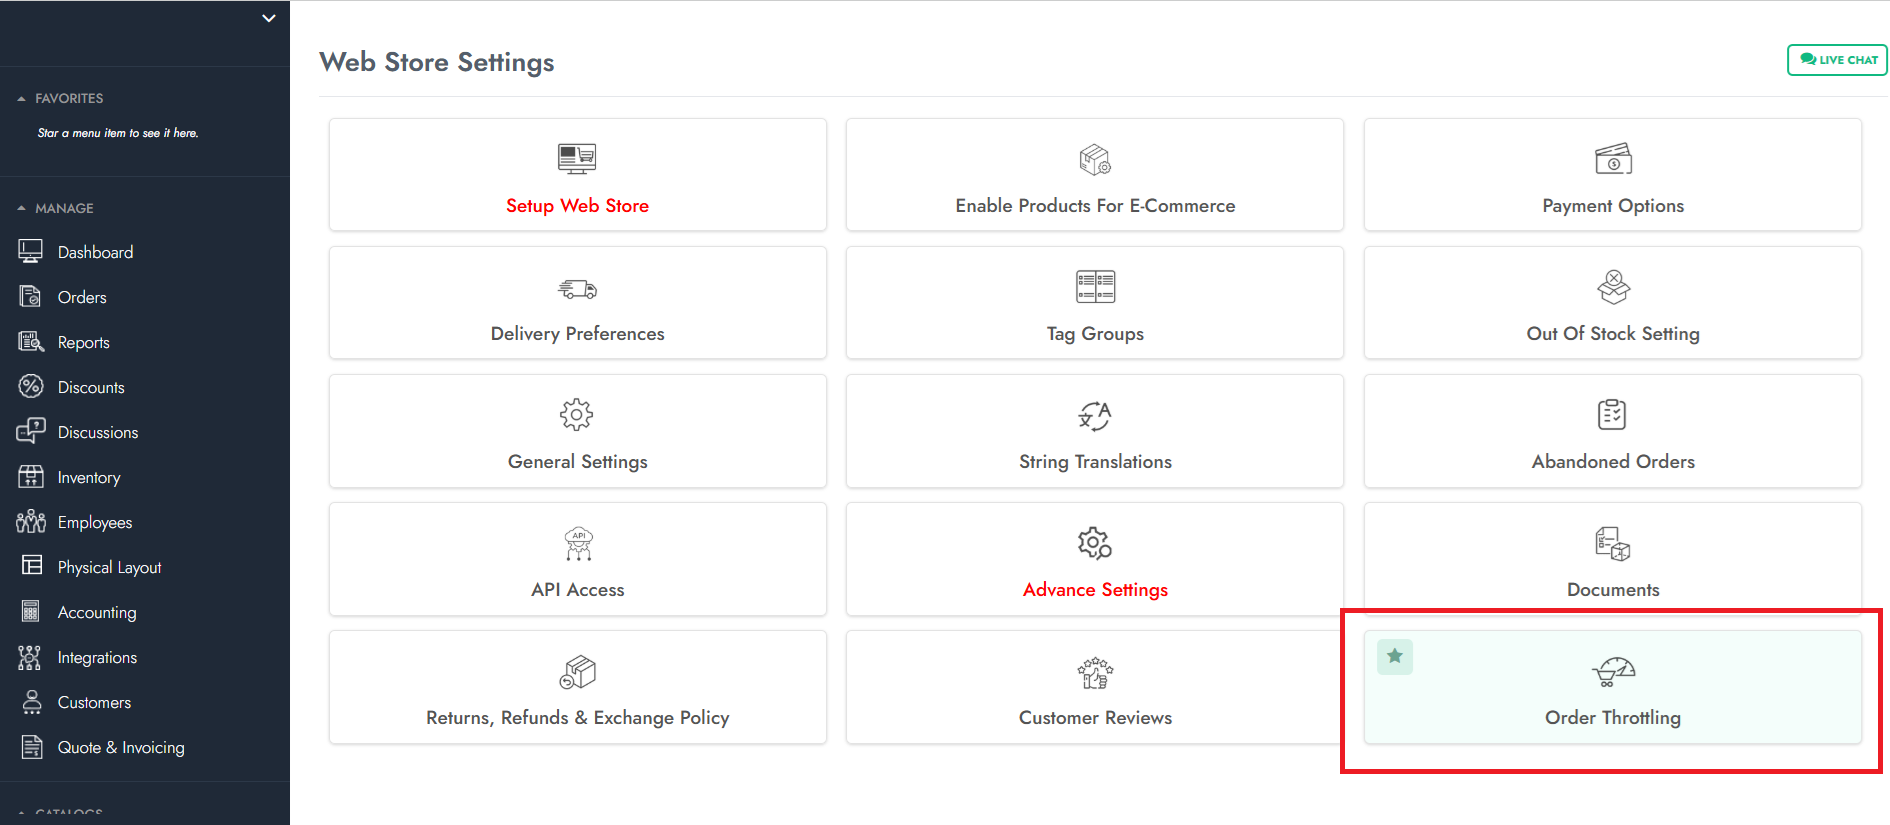Select Quote & Invoicing in sidebar
This screenshot has width=1890, height=825.
(120, 748)
